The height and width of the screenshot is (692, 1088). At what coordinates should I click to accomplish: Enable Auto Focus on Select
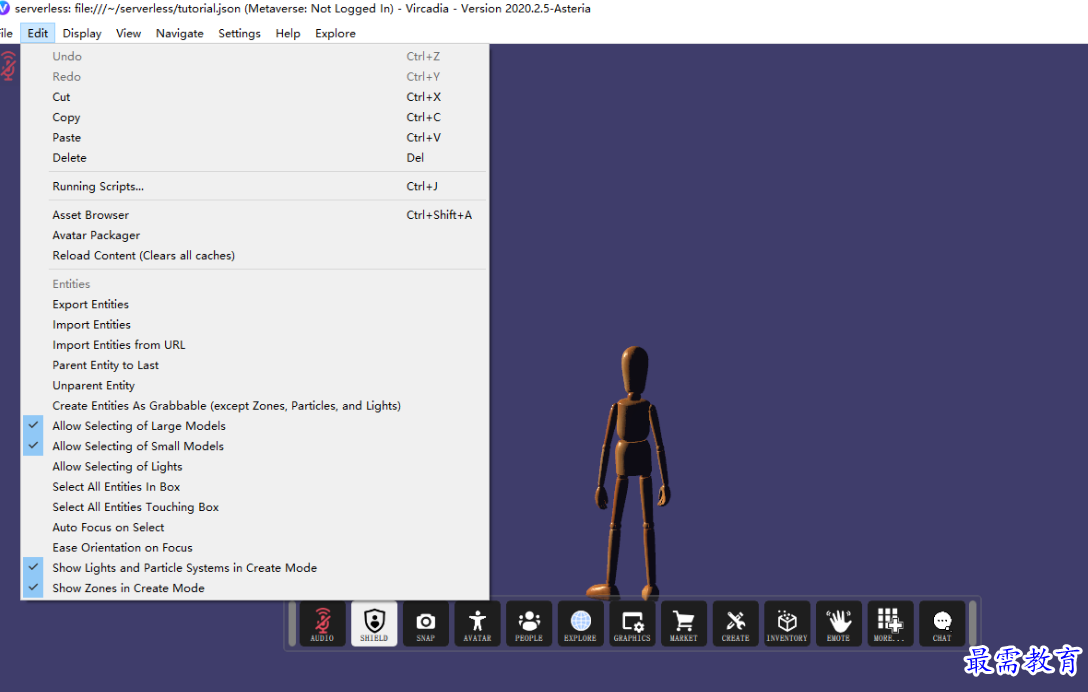click(x=255, y=527)
